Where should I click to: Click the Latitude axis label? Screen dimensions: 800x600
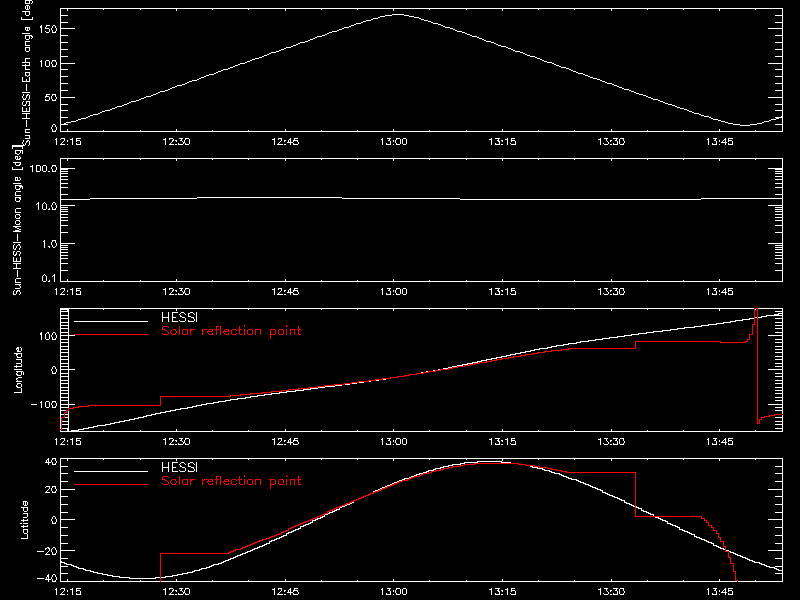coord(24,519)
